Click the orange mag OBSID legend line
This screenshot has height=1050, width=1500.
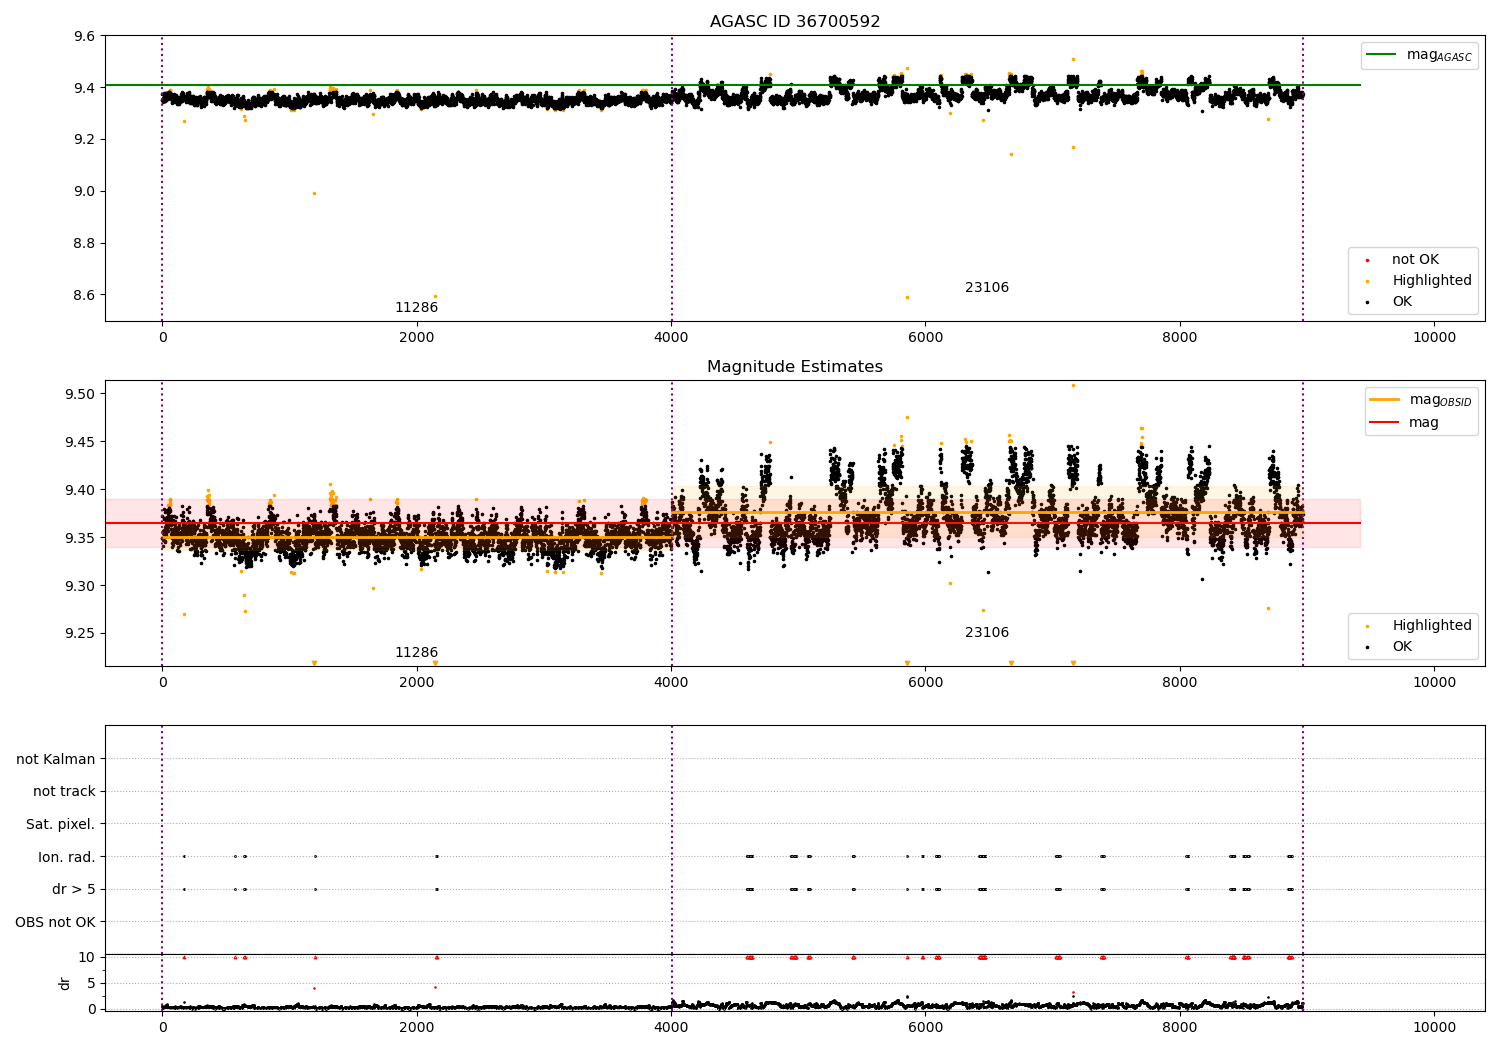[1385, 400]
